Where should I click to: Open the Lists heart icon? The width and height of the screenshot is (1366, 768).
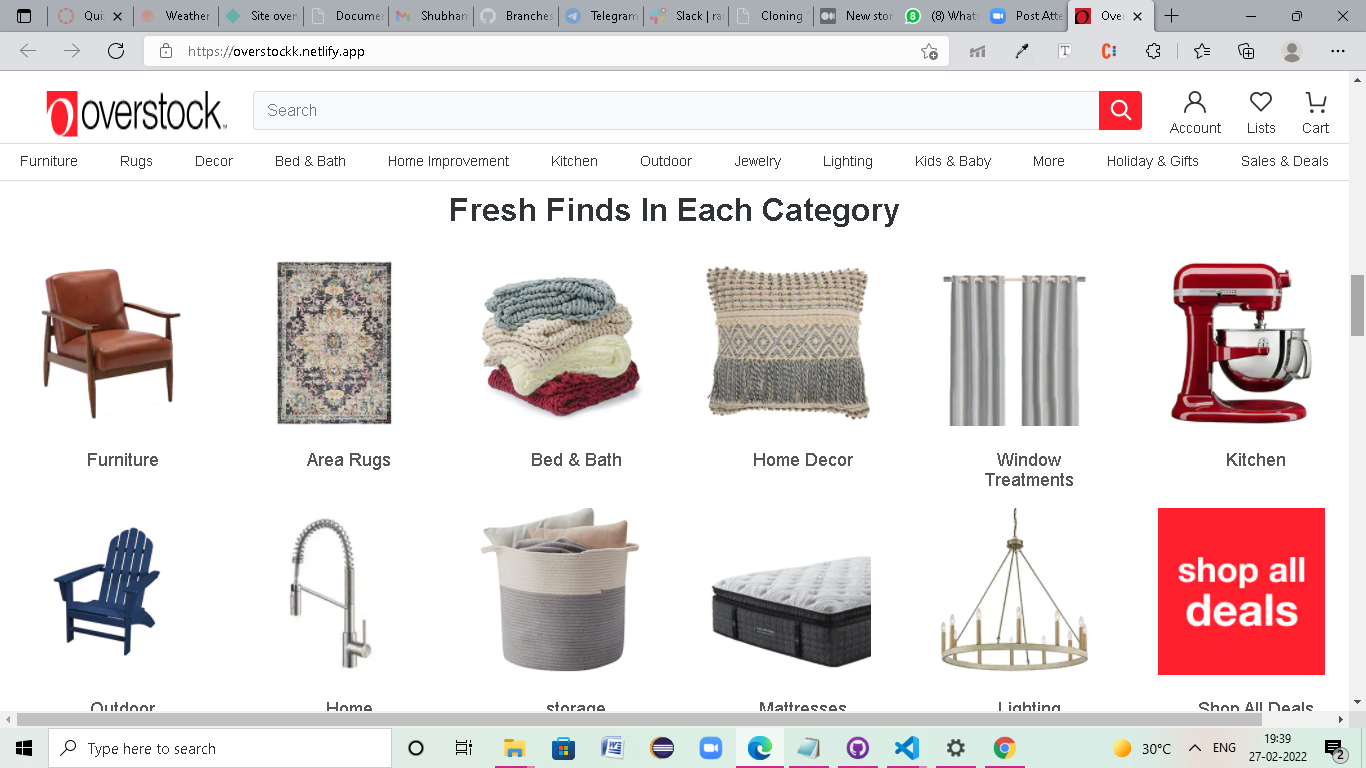tap(1261, 113)
